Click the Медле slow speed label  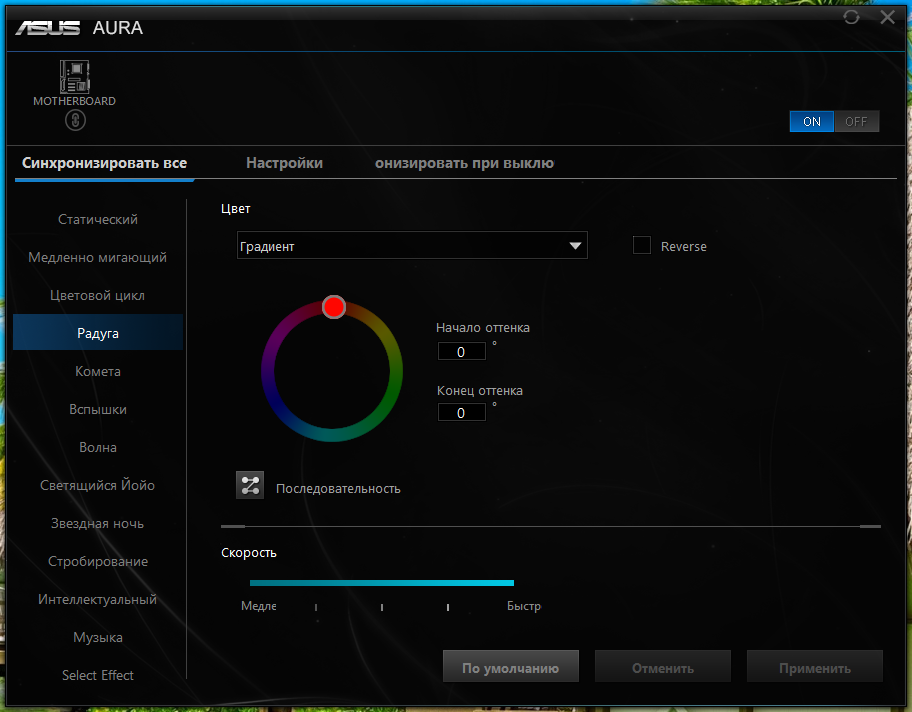point(258,606)
